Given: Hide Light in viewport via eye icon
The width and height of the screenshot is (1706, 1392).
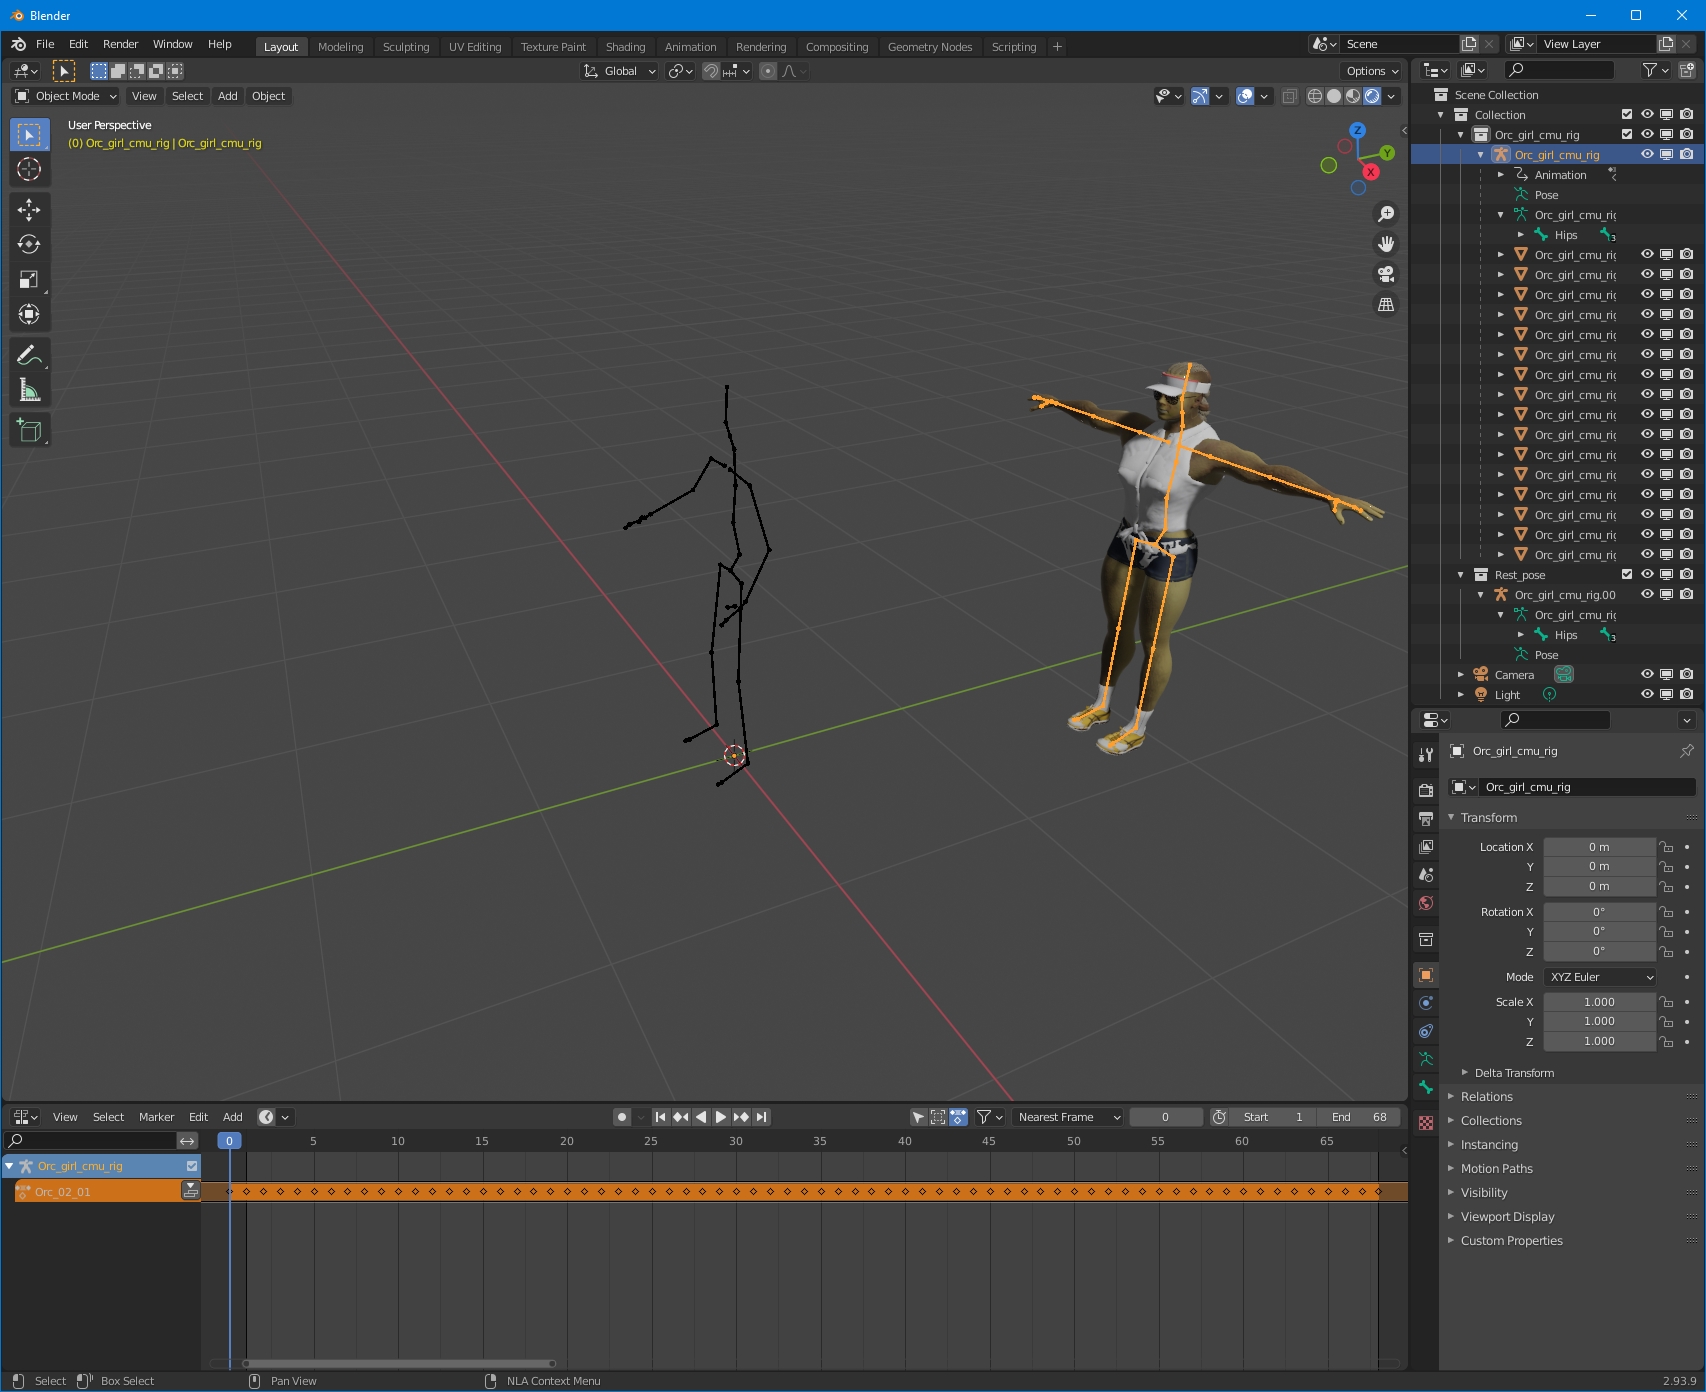Looking at the screenshot, I should [1647, 694].
